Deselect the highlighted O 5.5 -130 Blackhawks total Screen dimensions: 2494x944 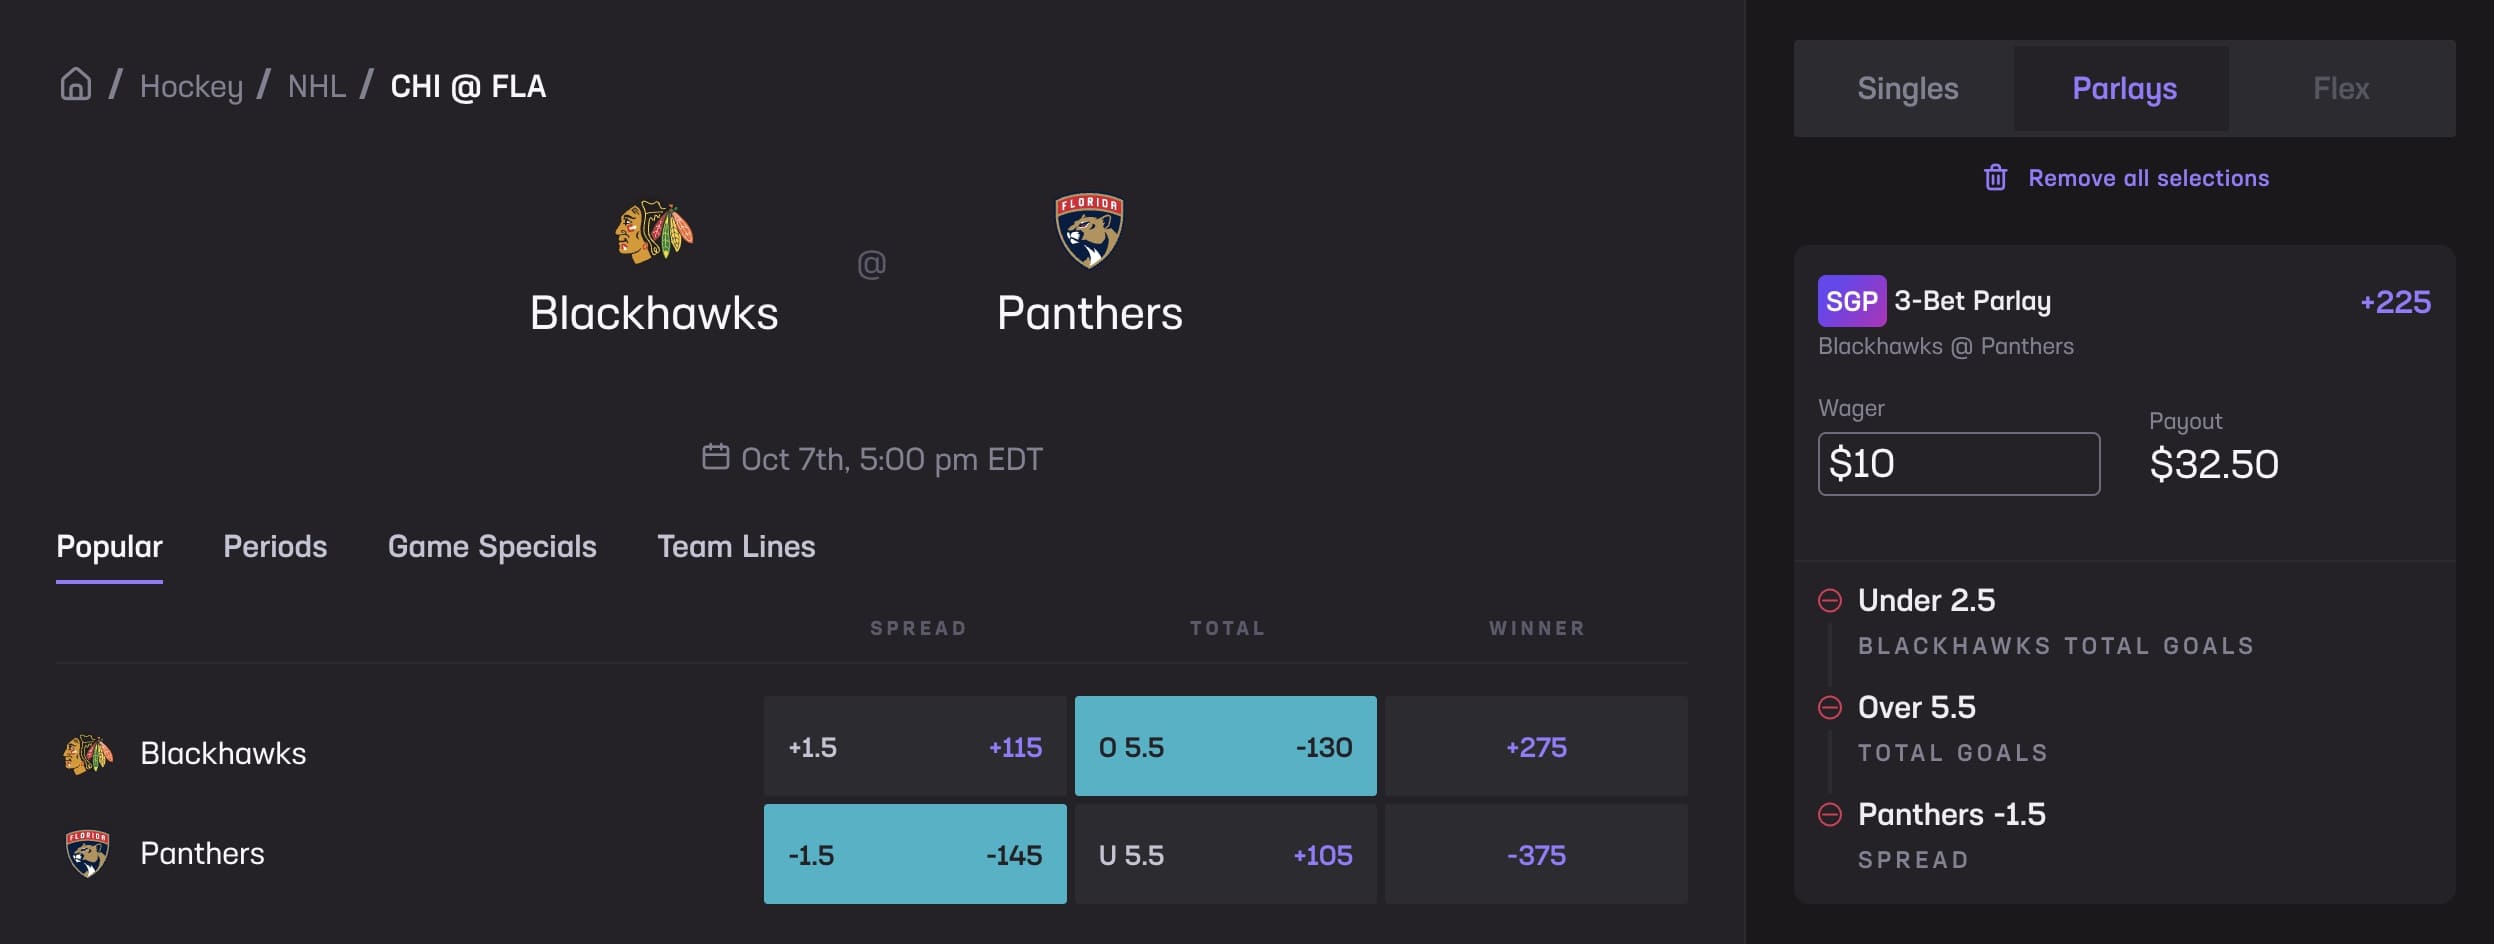1224,746
